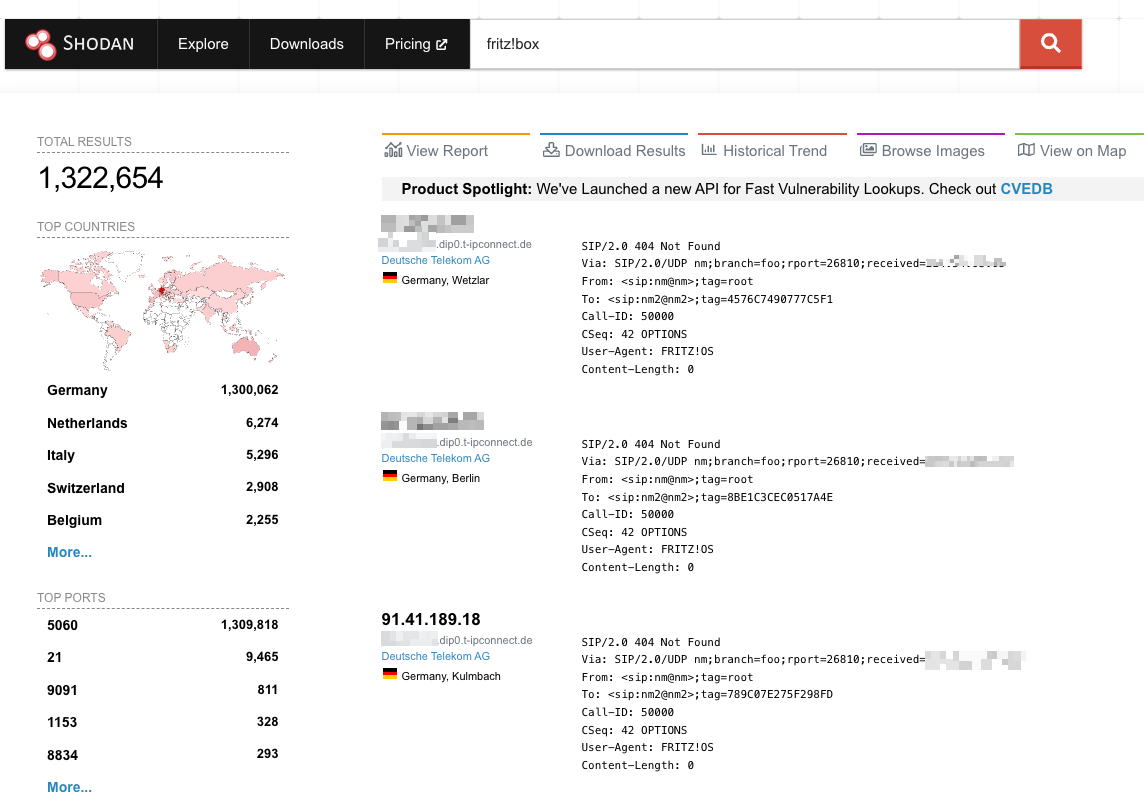Click the Germany, Berlin location text

coord(441,478)
